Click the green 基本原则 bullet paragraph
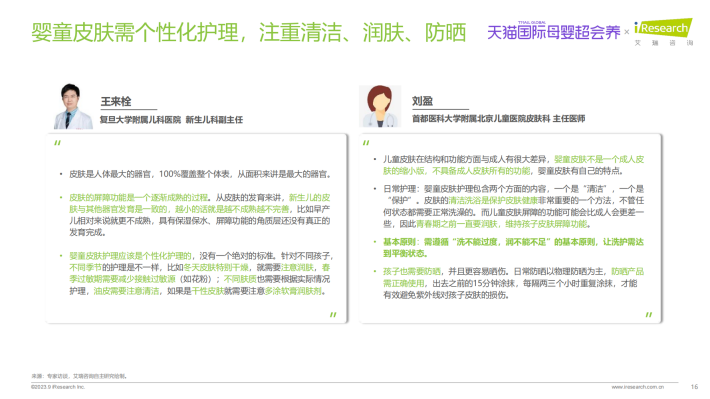The width and height of the screenshot is (710, 399). 513,248
